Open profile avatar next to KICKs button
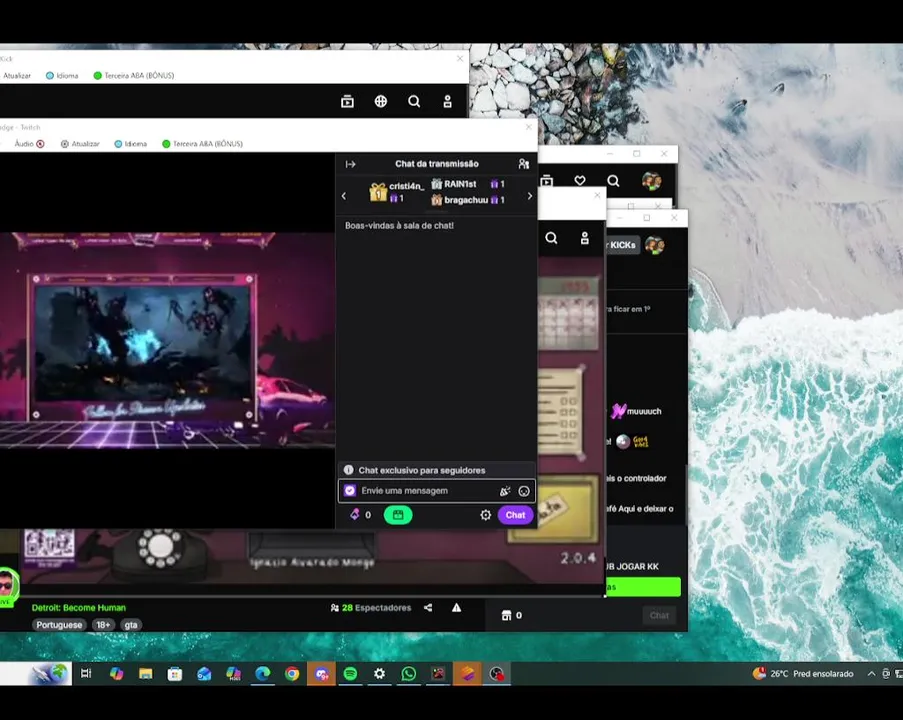Screen dimensions: 903x720 tap(655, 245)
